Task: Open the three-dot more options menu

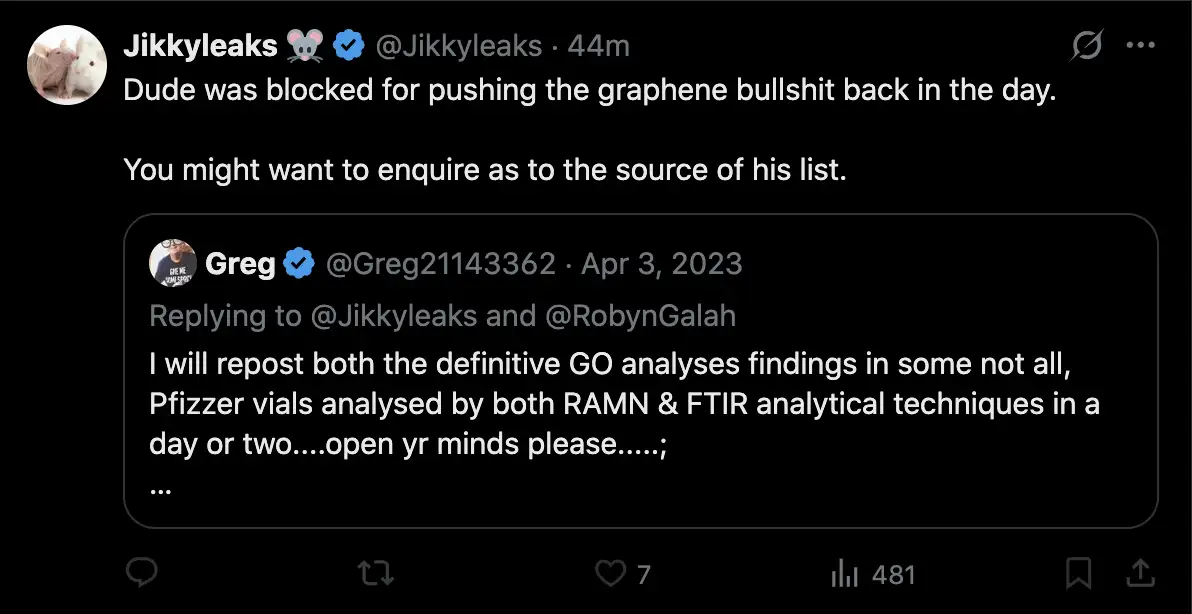Action: coord(1140,46)
